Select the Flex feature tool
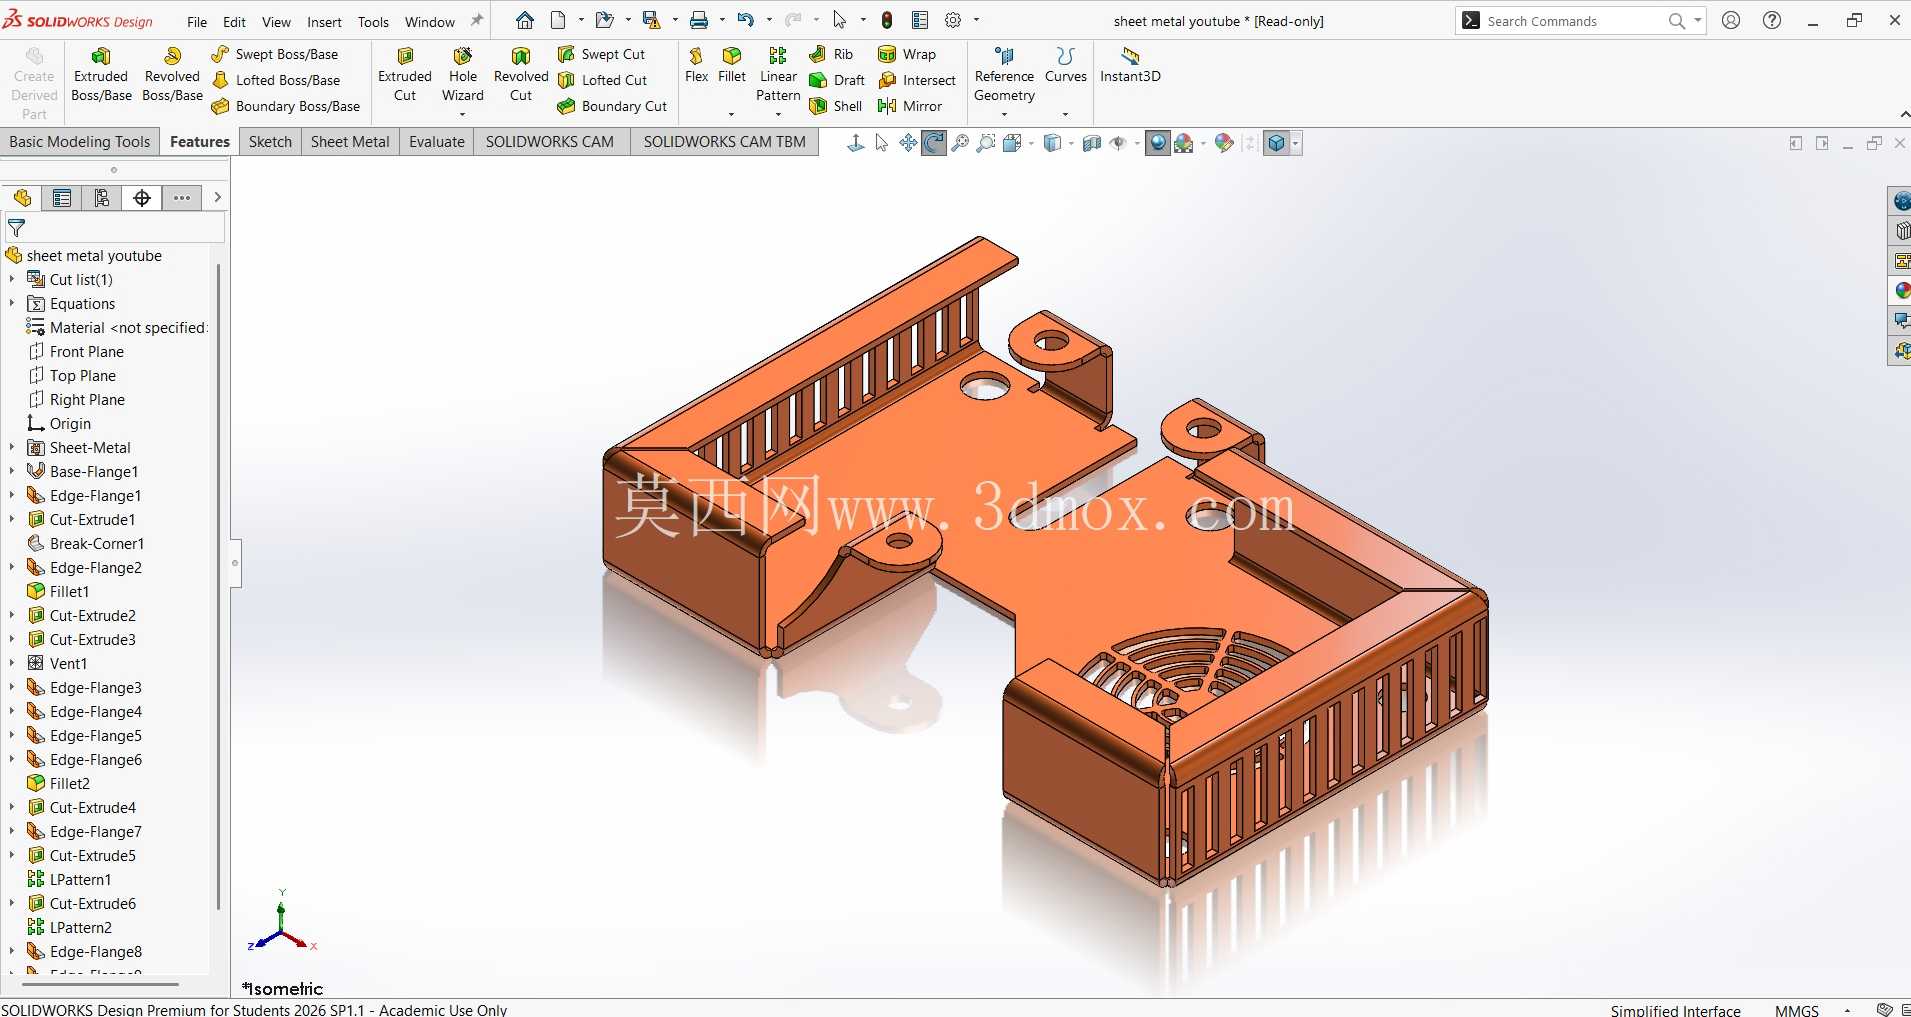1911x1017 pixels. 696,65
